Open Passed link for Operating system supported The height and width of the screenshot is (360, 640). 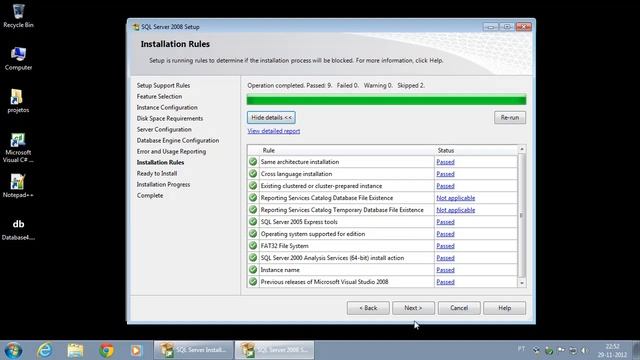point(445,234)
